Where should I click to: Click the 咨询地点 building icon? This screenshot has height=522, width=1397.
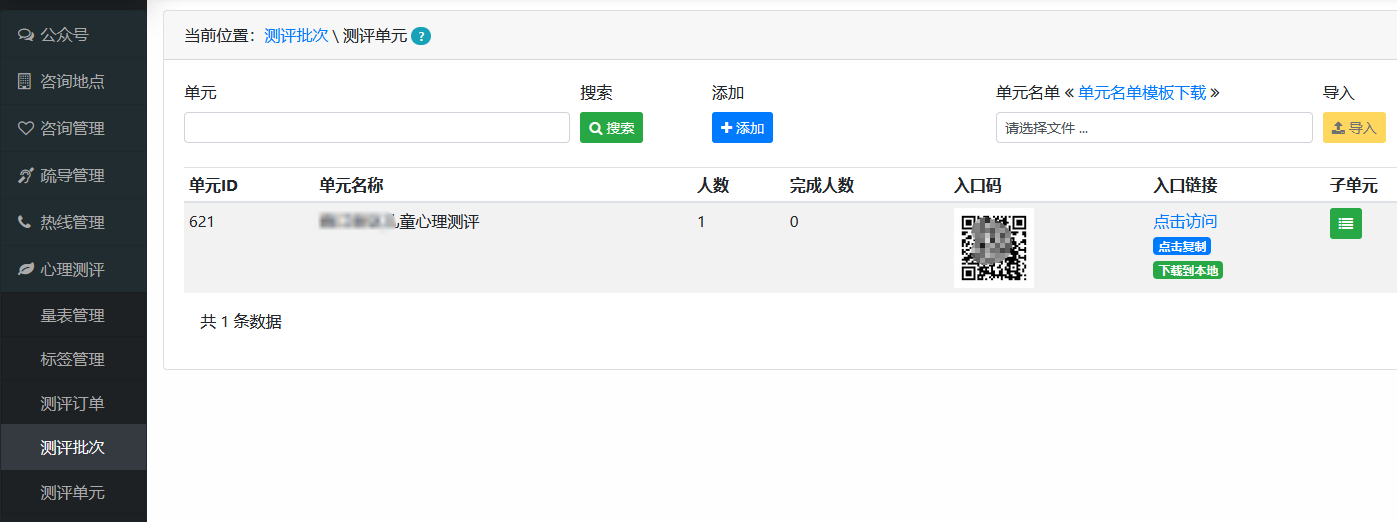click(25, 81)
